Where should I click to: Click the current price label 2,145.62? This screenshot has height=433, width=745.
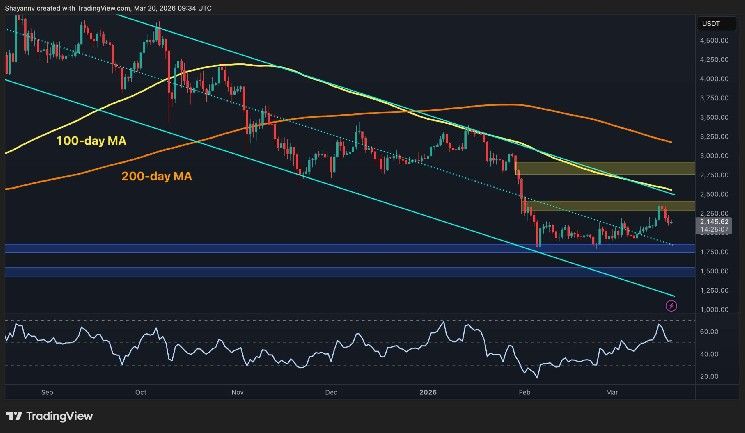coord(714,221)
